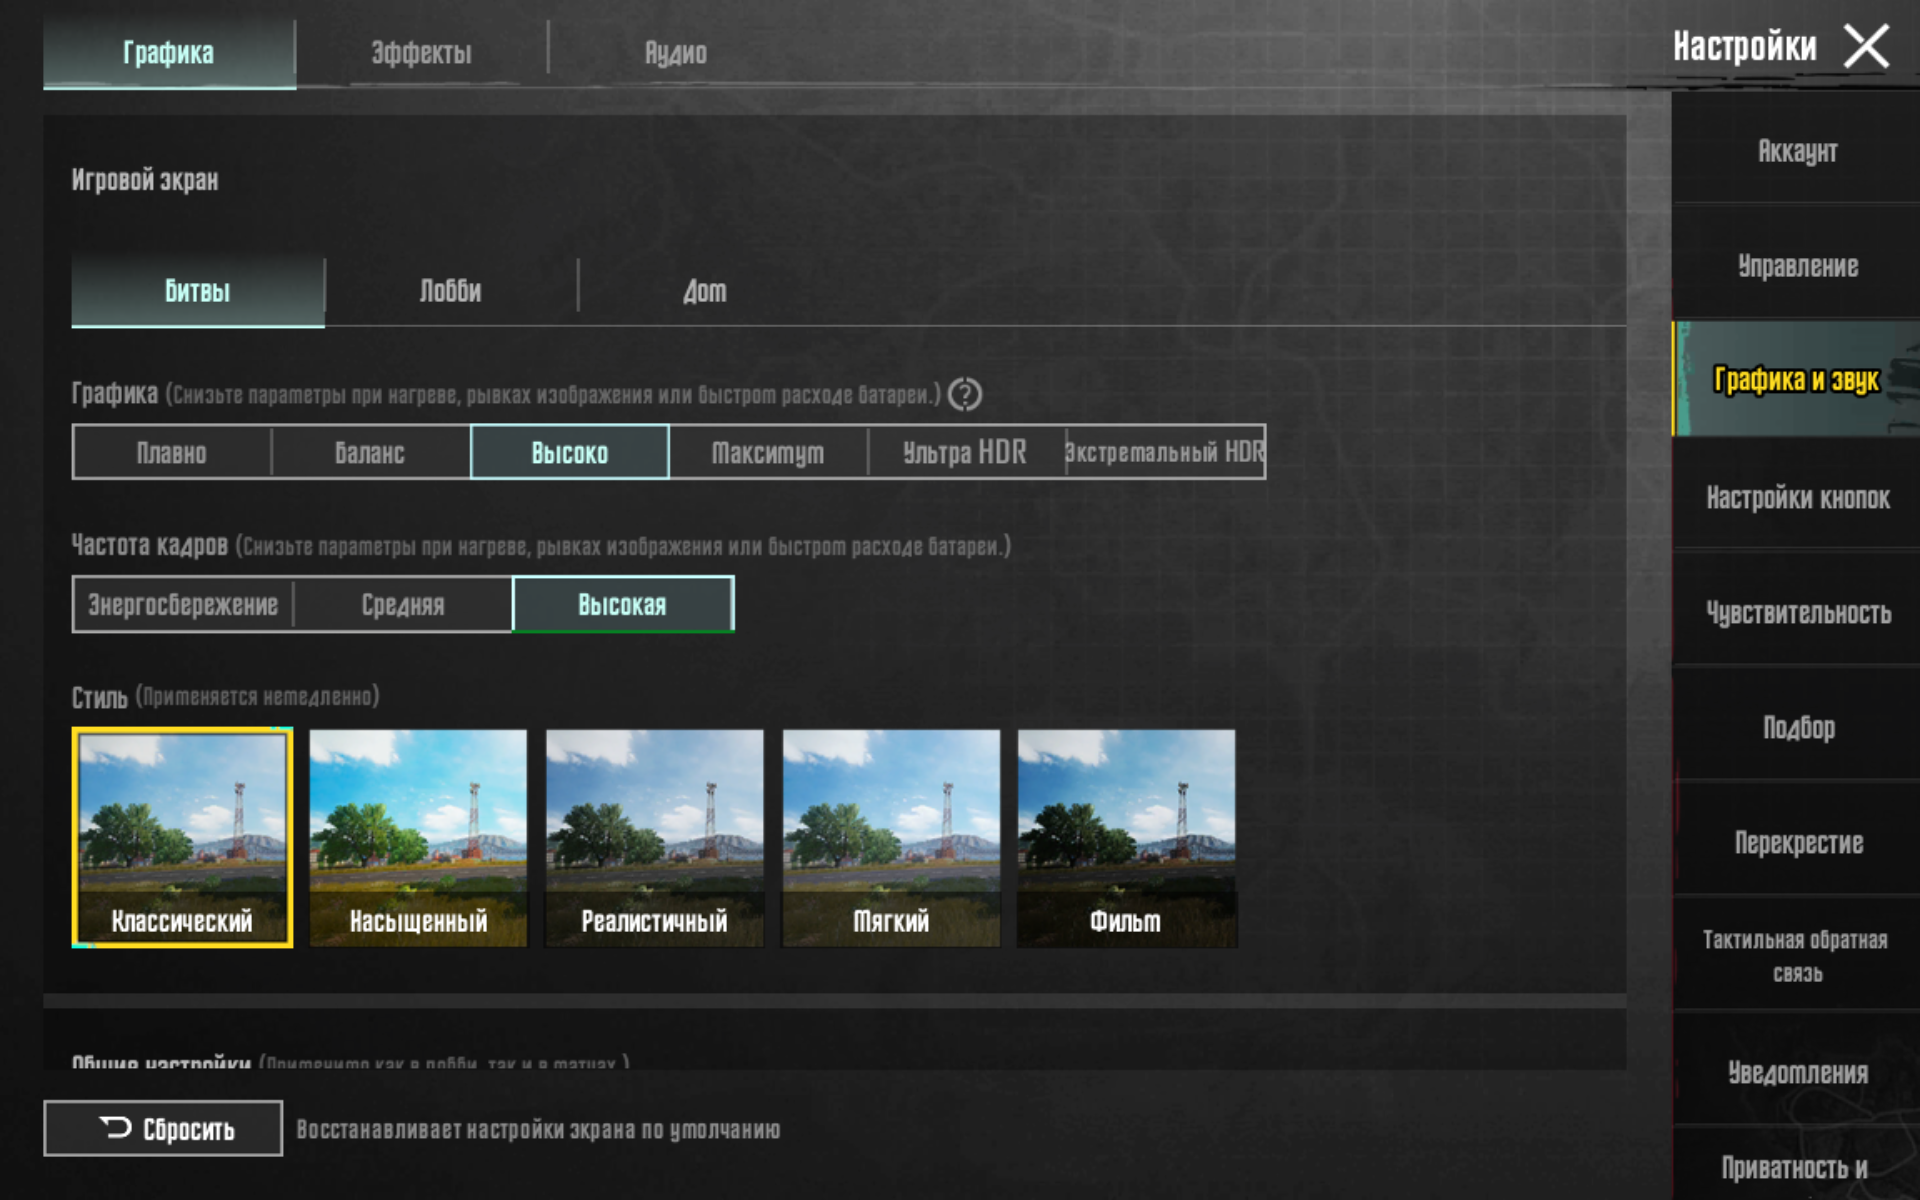Image resolution: width=1920 pixels, height=1200 pixels.
Task: Switch to the Эффекты tab
Action: tap(421, 53)
